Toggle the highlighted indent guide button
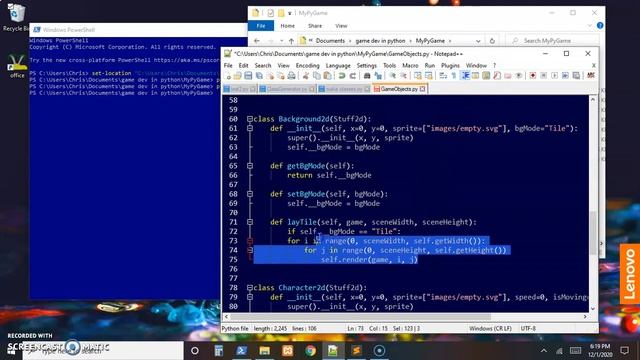Viewport: 640px width, 360px height. (x=465, y=76)
